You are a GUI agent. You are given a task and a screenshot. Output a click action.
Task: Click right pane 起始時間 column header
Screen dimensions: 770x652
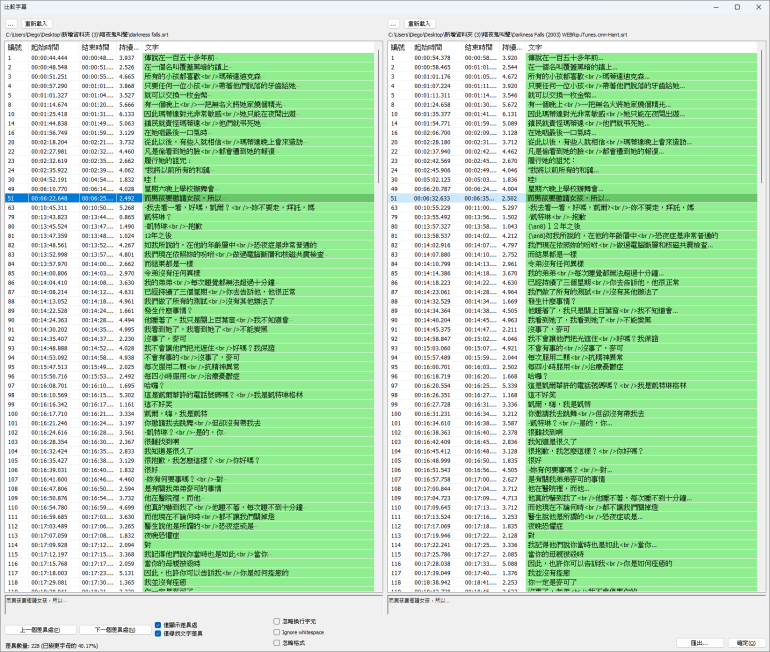click(437, 48)
